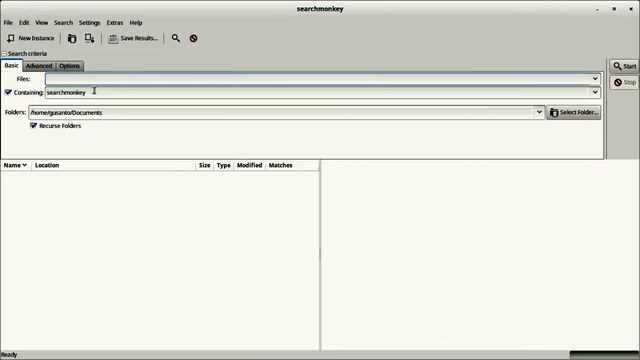Image resolution: width=640 pixels, height=360 pixels.
Task: Switch to the Basic tab
Action: (x=11, y=66)
